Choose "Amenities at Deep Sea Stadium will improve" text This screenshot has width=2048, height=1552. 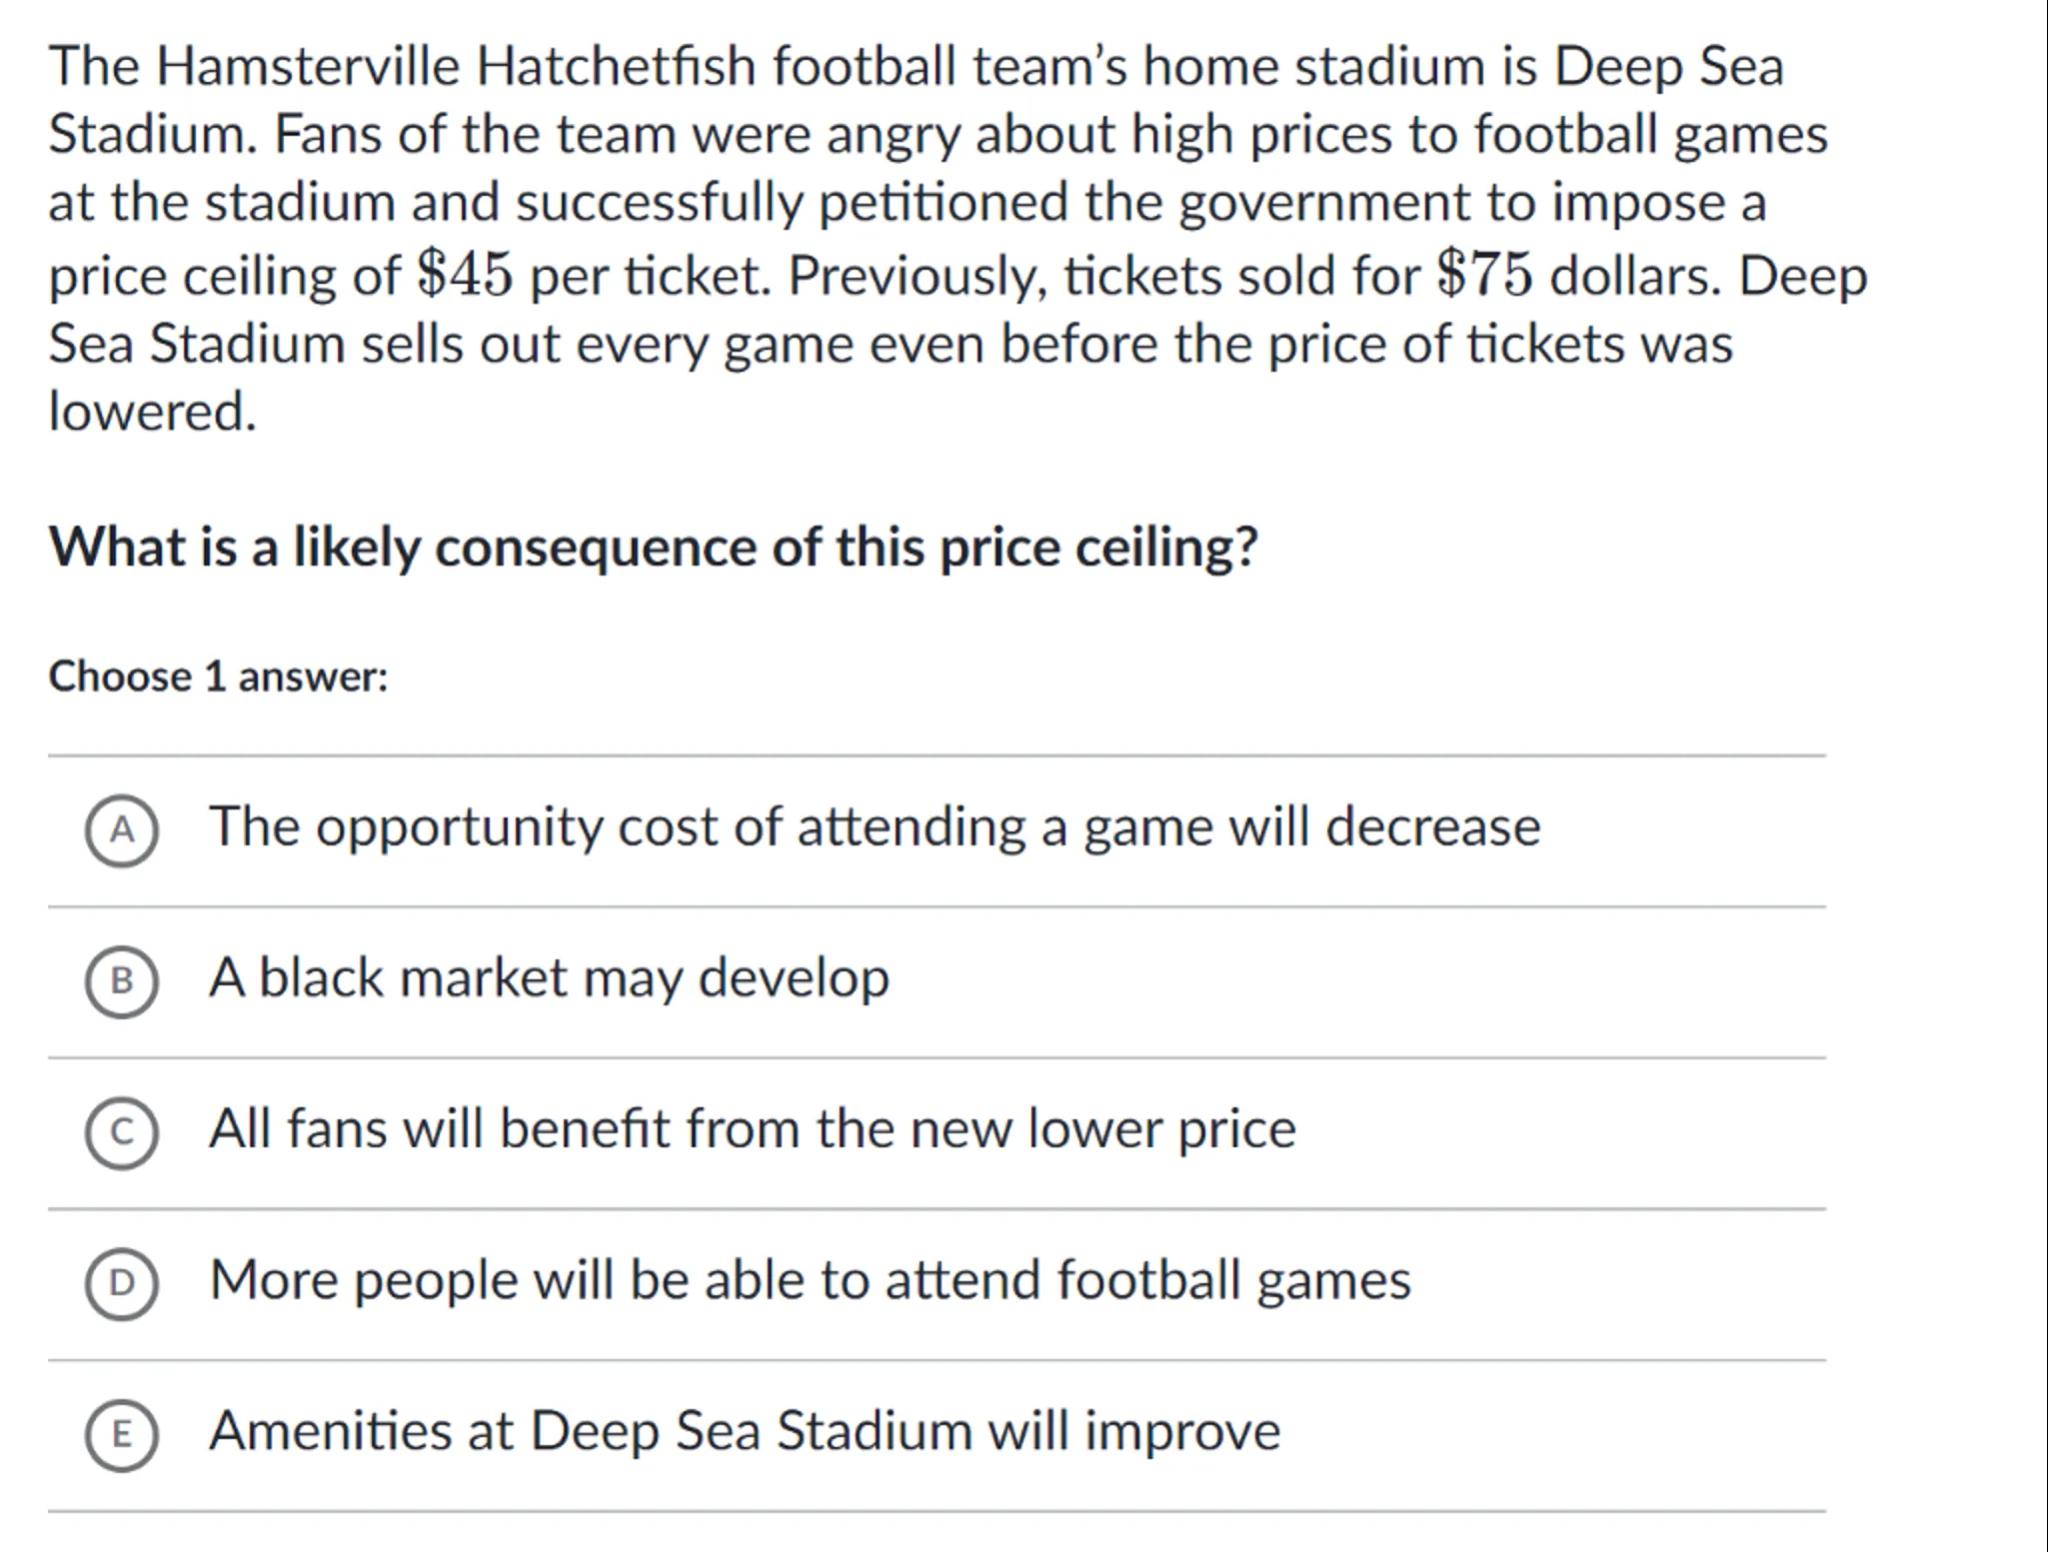744,1431
